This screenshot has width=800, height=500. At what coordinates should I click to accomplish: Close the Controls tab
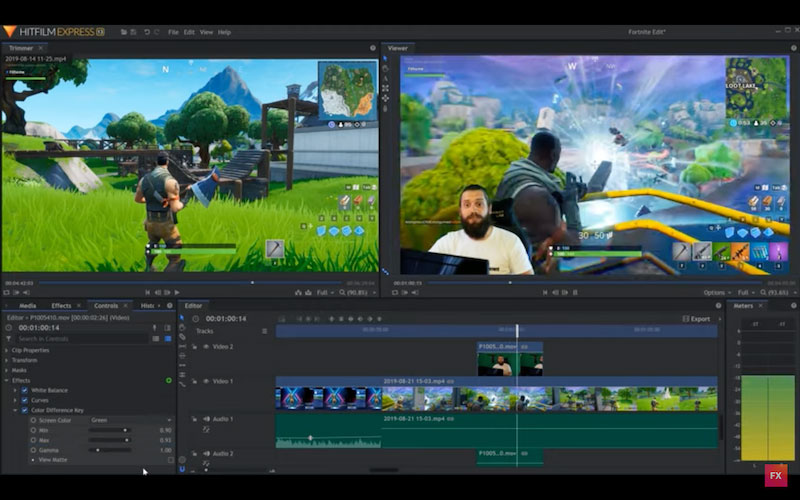pos(126,306)
